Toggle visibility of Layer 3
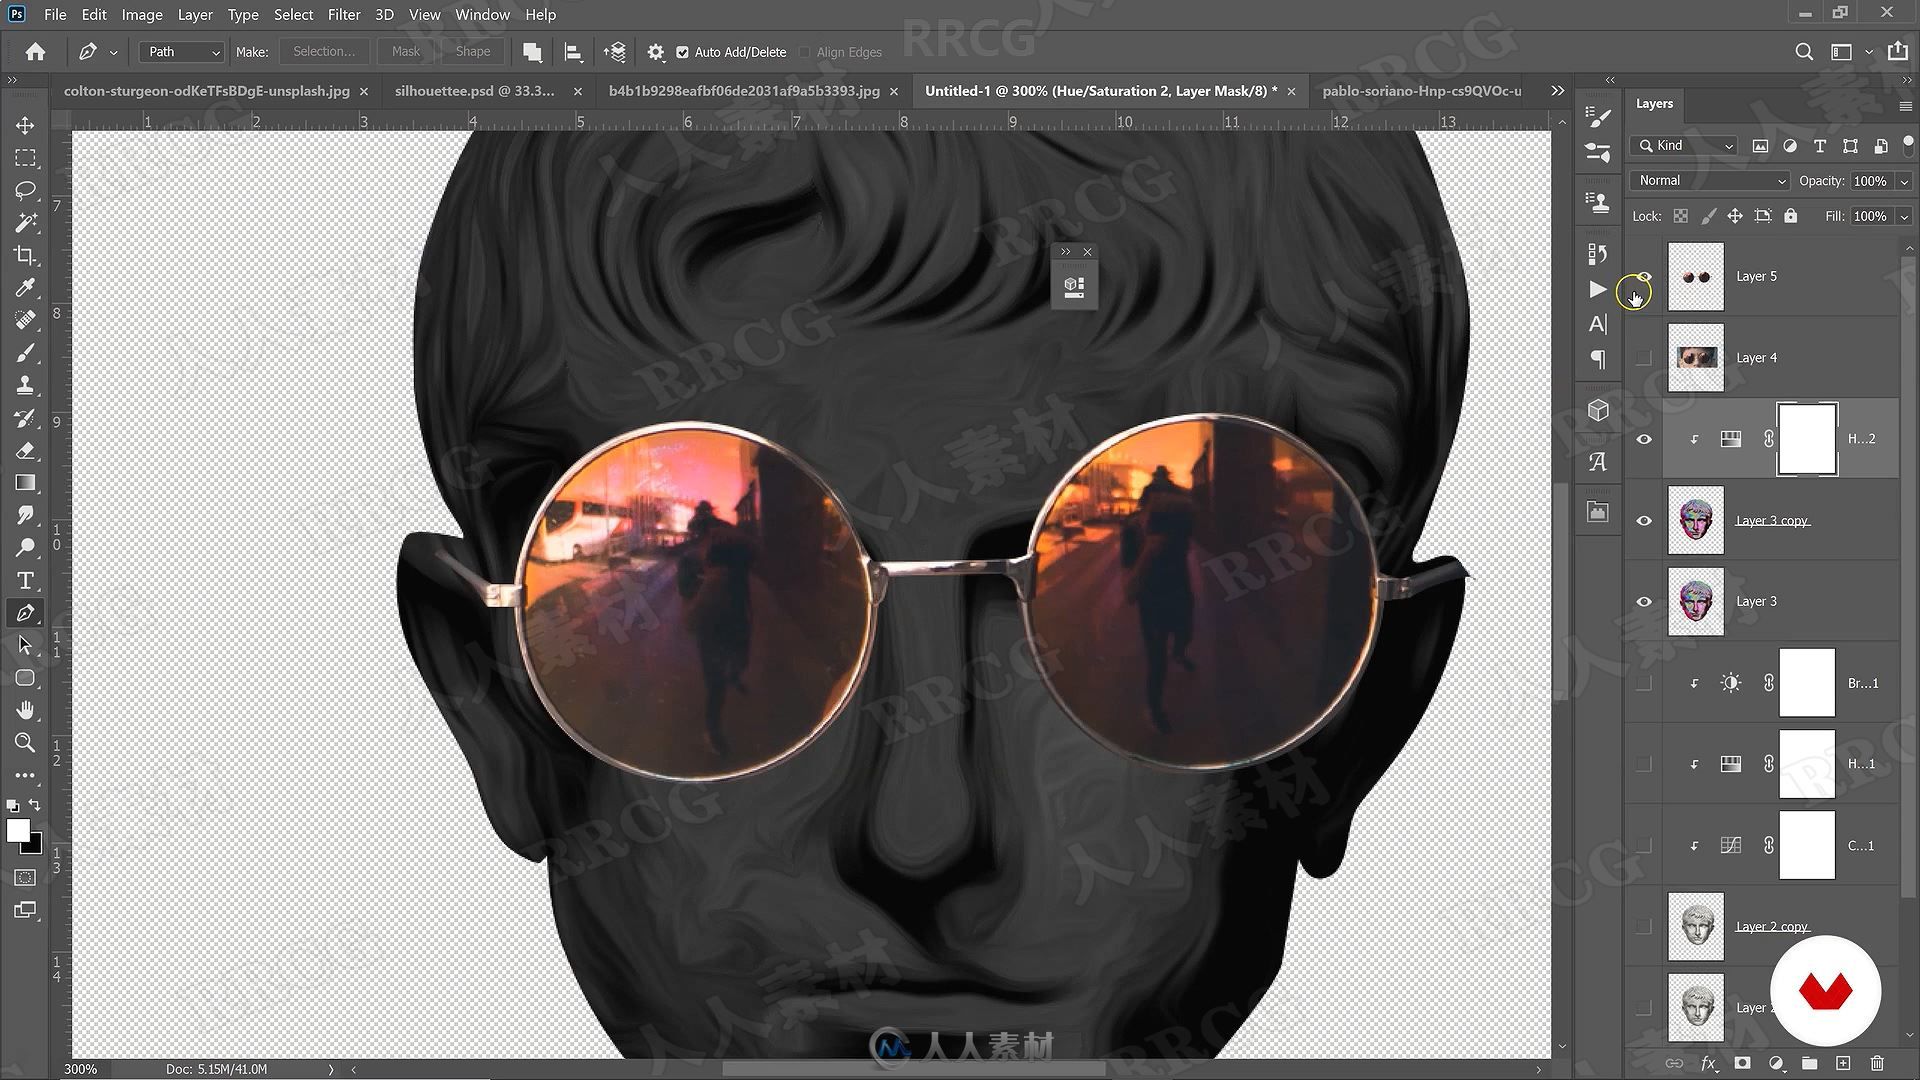This screenshot has height=1080, width=1920. coord(1644,601)
